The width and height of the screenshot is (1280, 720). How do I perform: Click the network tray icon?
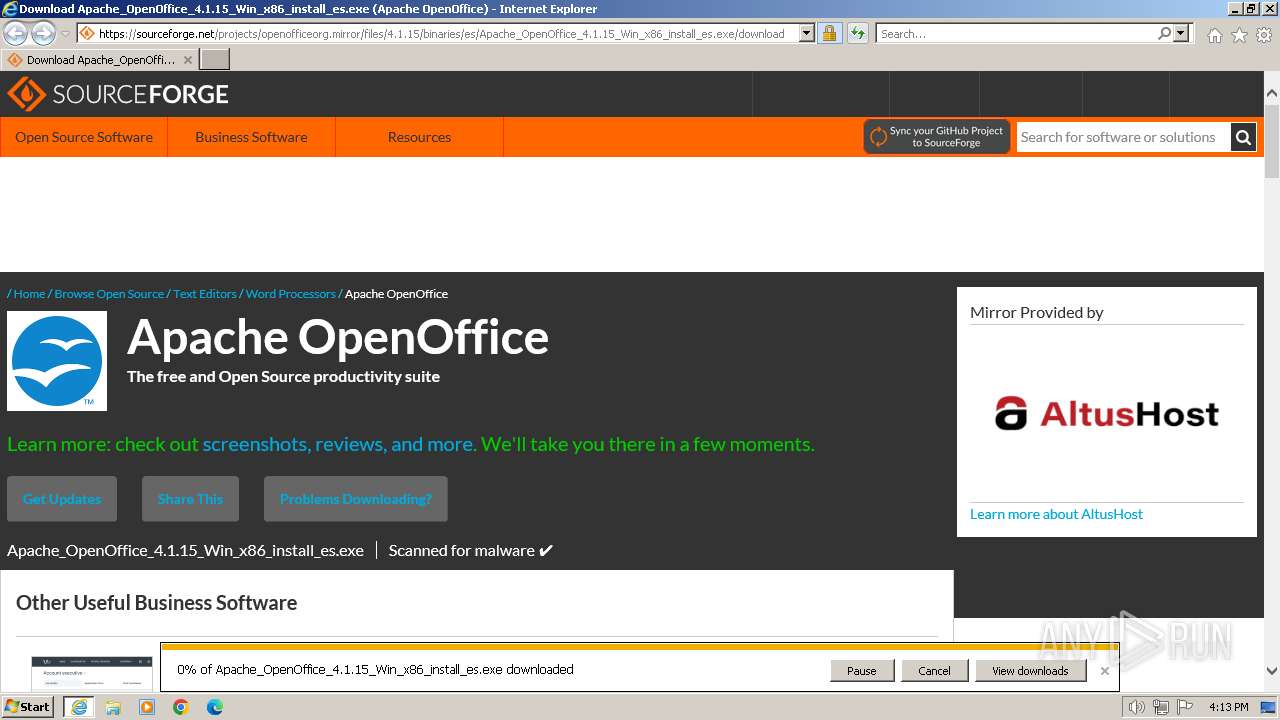1161,707
